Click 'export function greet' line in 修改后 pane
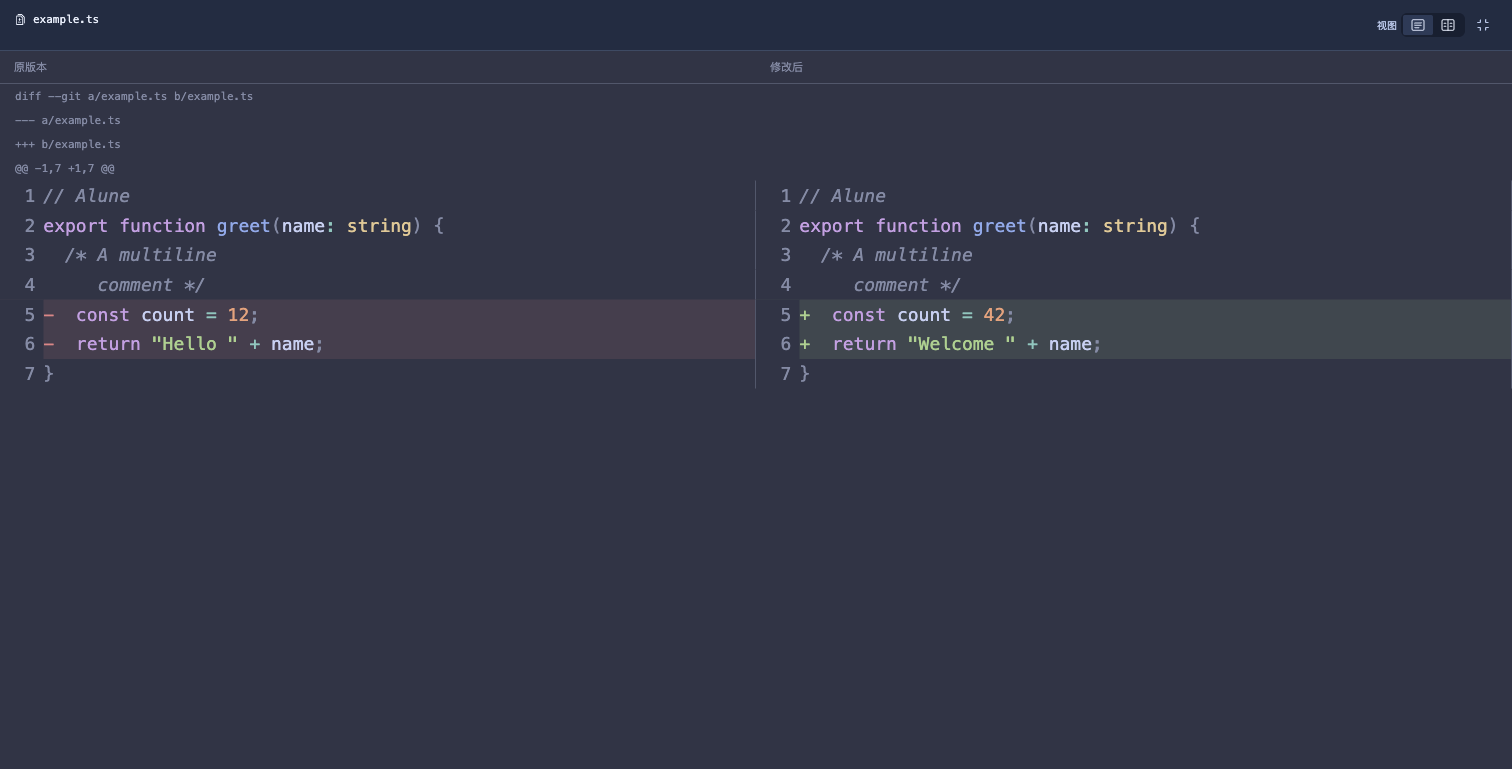1512x769 pixels. [x=999, y=226]
